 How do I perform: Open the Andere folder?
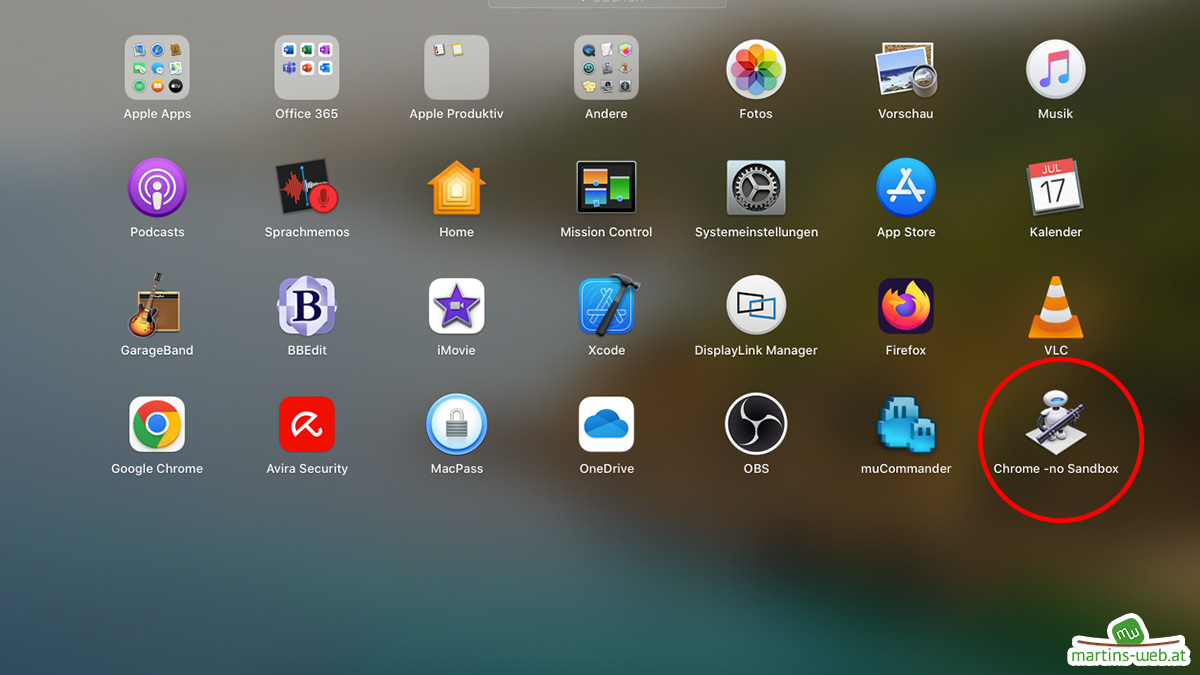click(x=607, y=68)
